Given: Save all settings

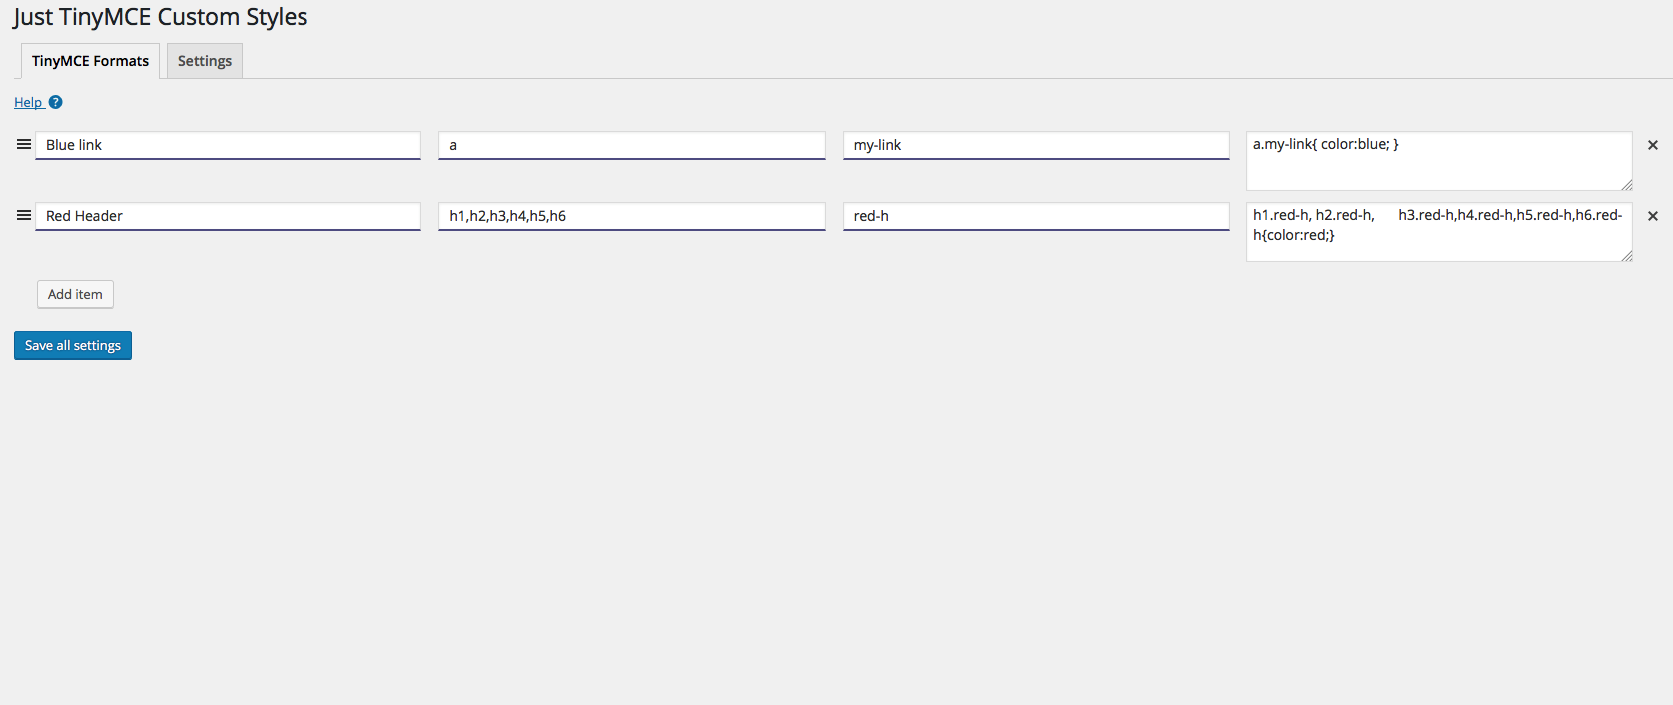Looking at the screenshot, I should pyautogui.click(x=73, y=345).
